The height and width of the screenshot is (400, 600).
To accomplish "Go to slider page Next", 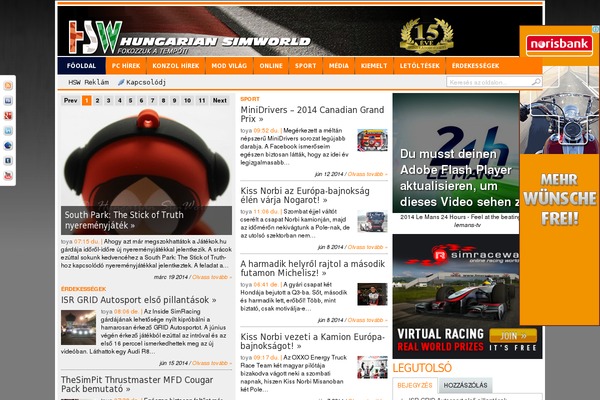I will point(220,100).
